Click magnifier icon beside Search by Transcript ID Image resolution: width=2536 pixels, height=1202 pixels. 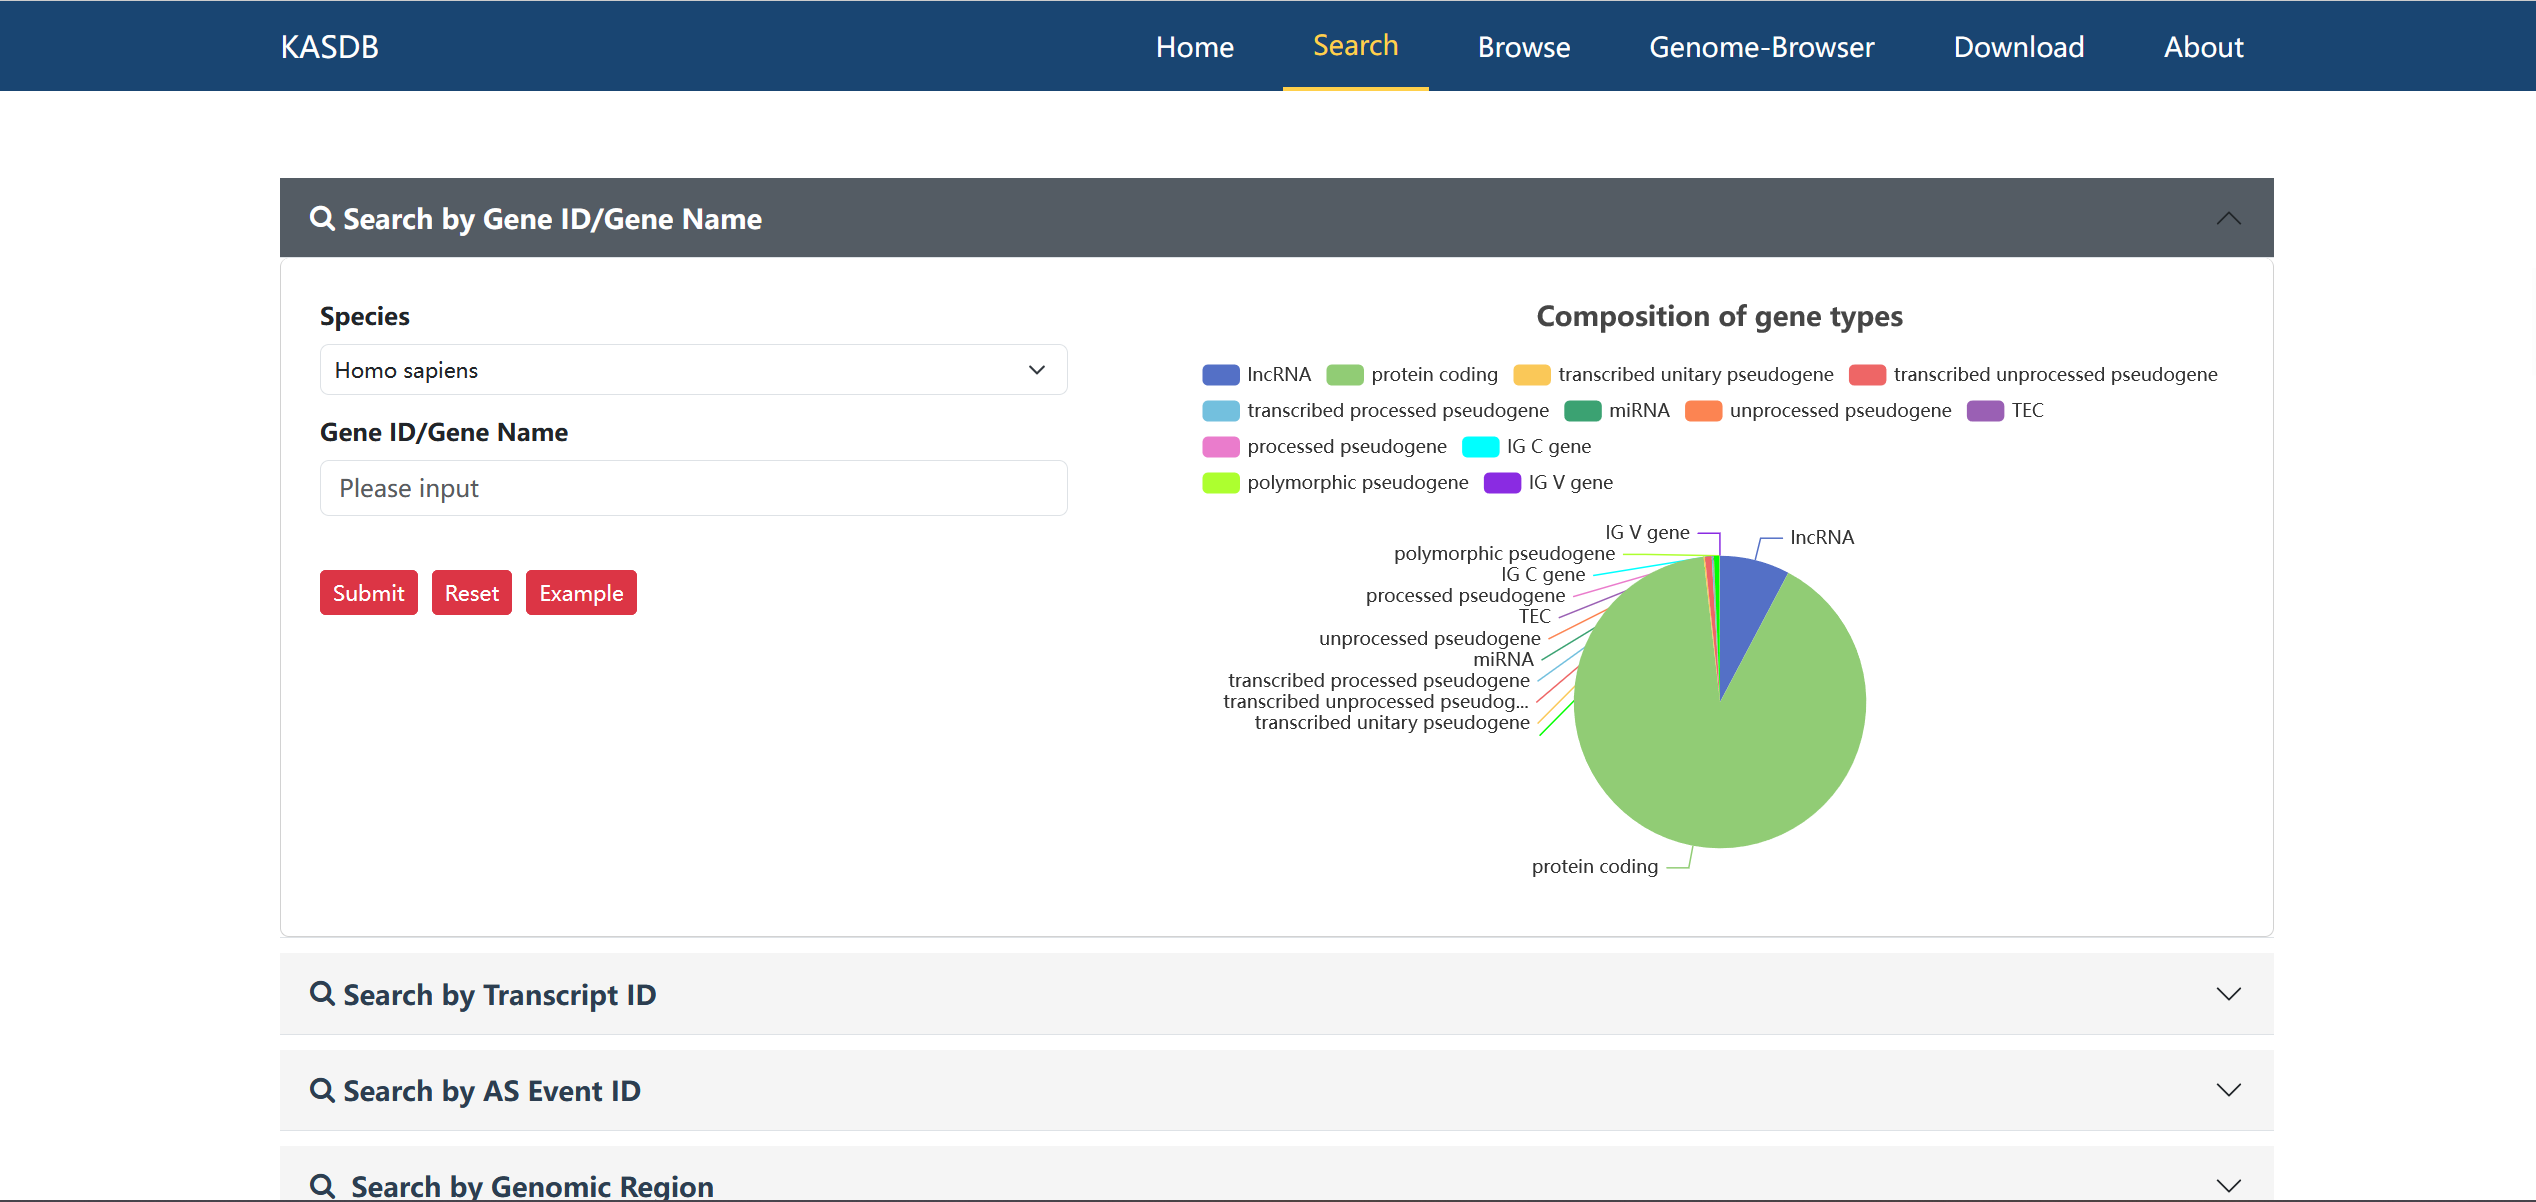pyautogui.click(x=321, y=994)
